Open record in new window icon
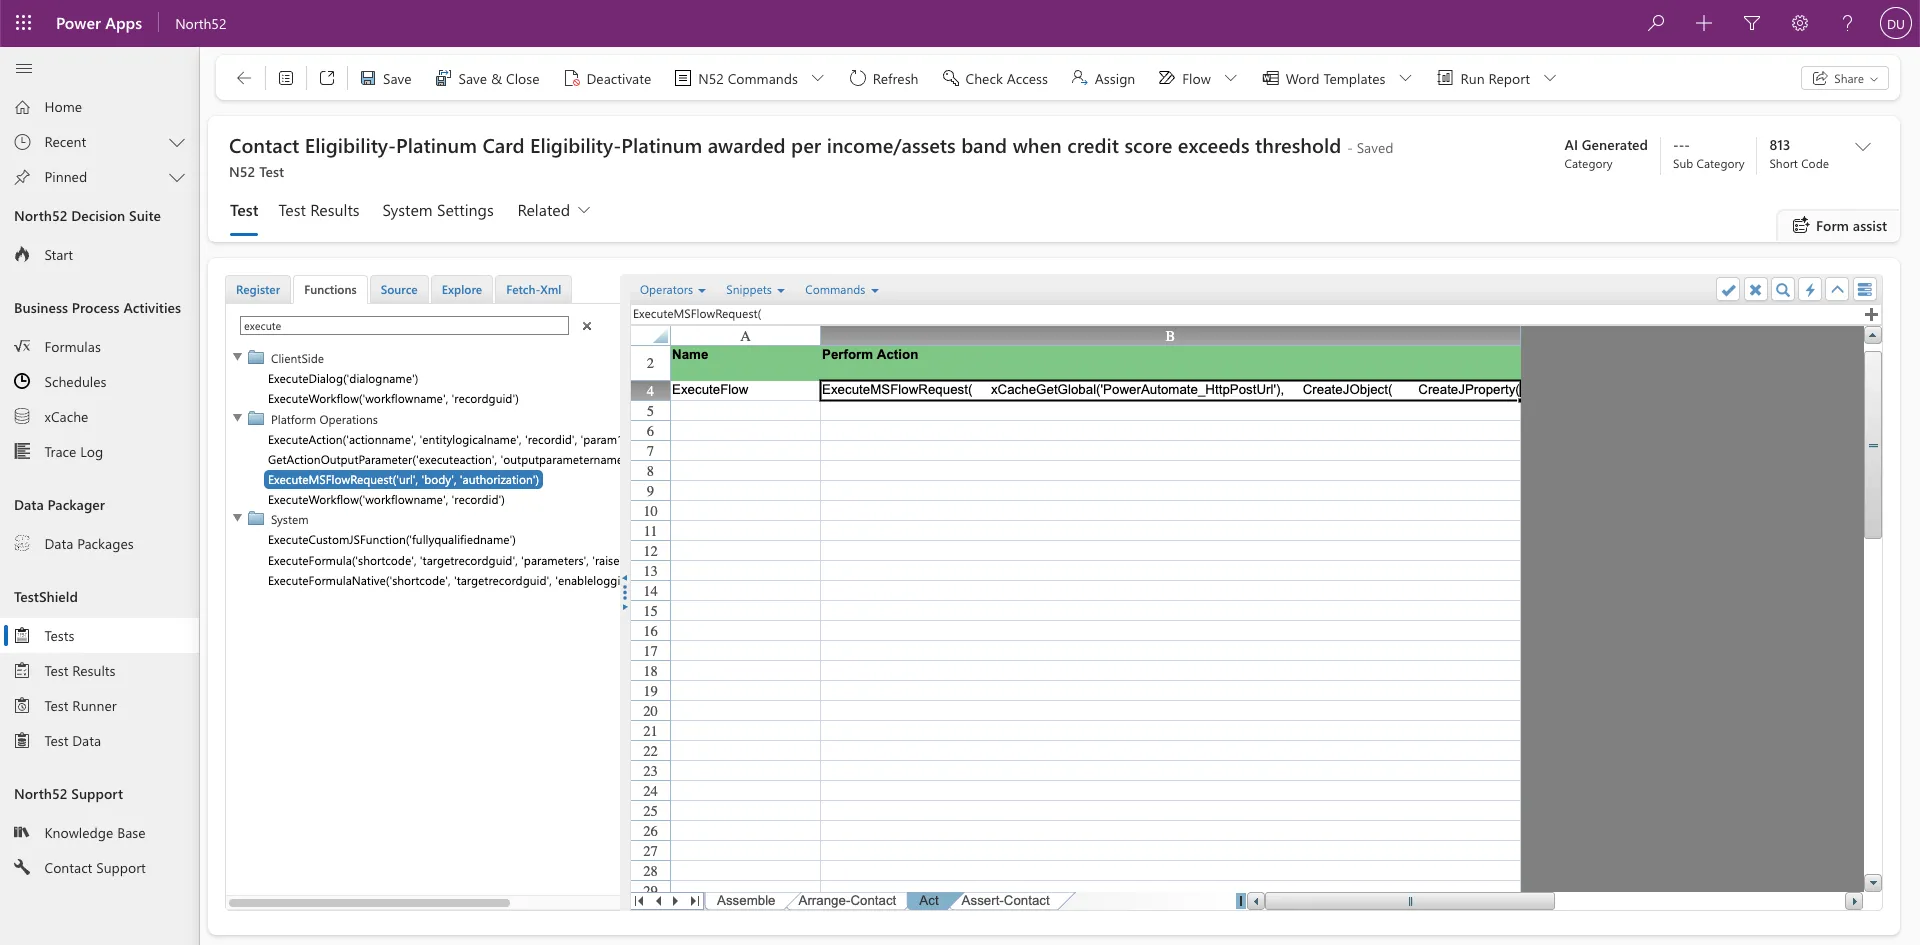 click(327, 78)
